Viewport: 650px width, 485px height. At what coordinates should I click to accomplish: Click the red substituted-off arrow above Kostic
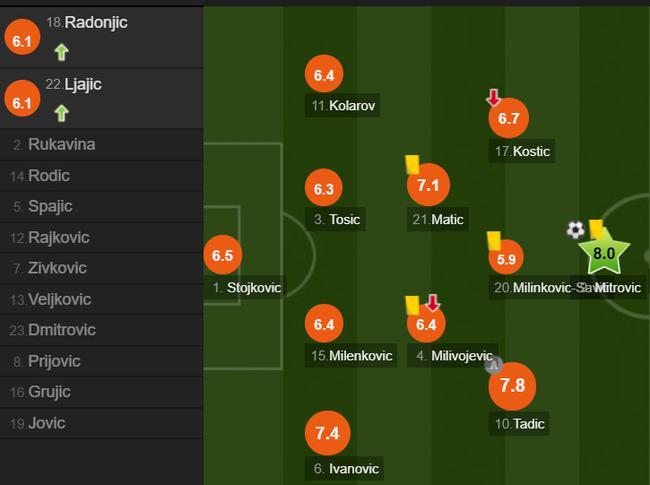[493, 97]
